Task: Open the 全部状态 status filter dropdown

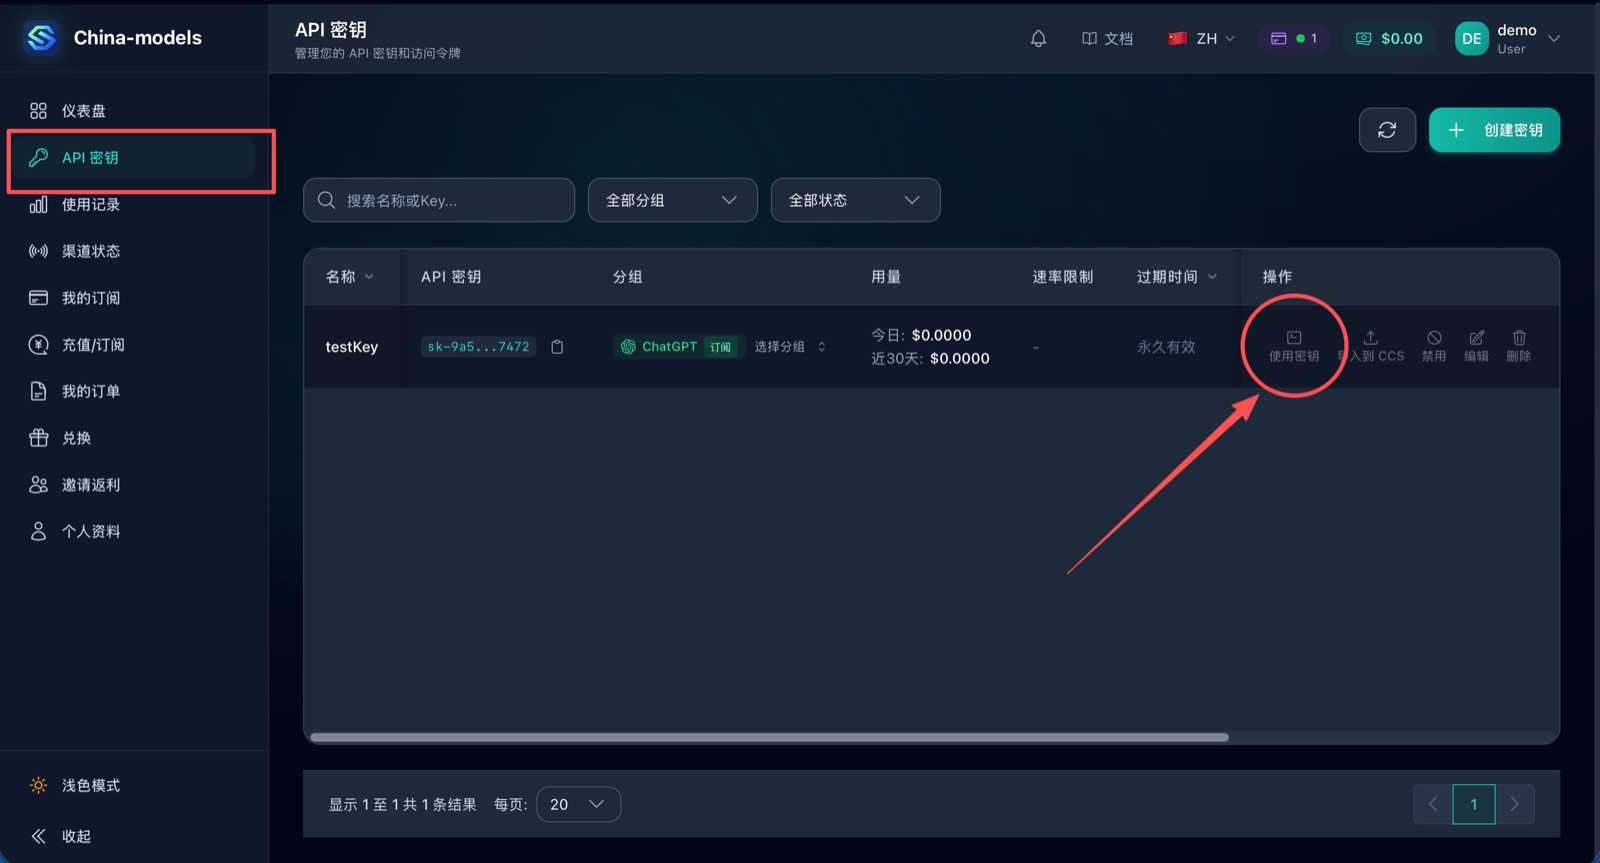Action: (855, 200)
